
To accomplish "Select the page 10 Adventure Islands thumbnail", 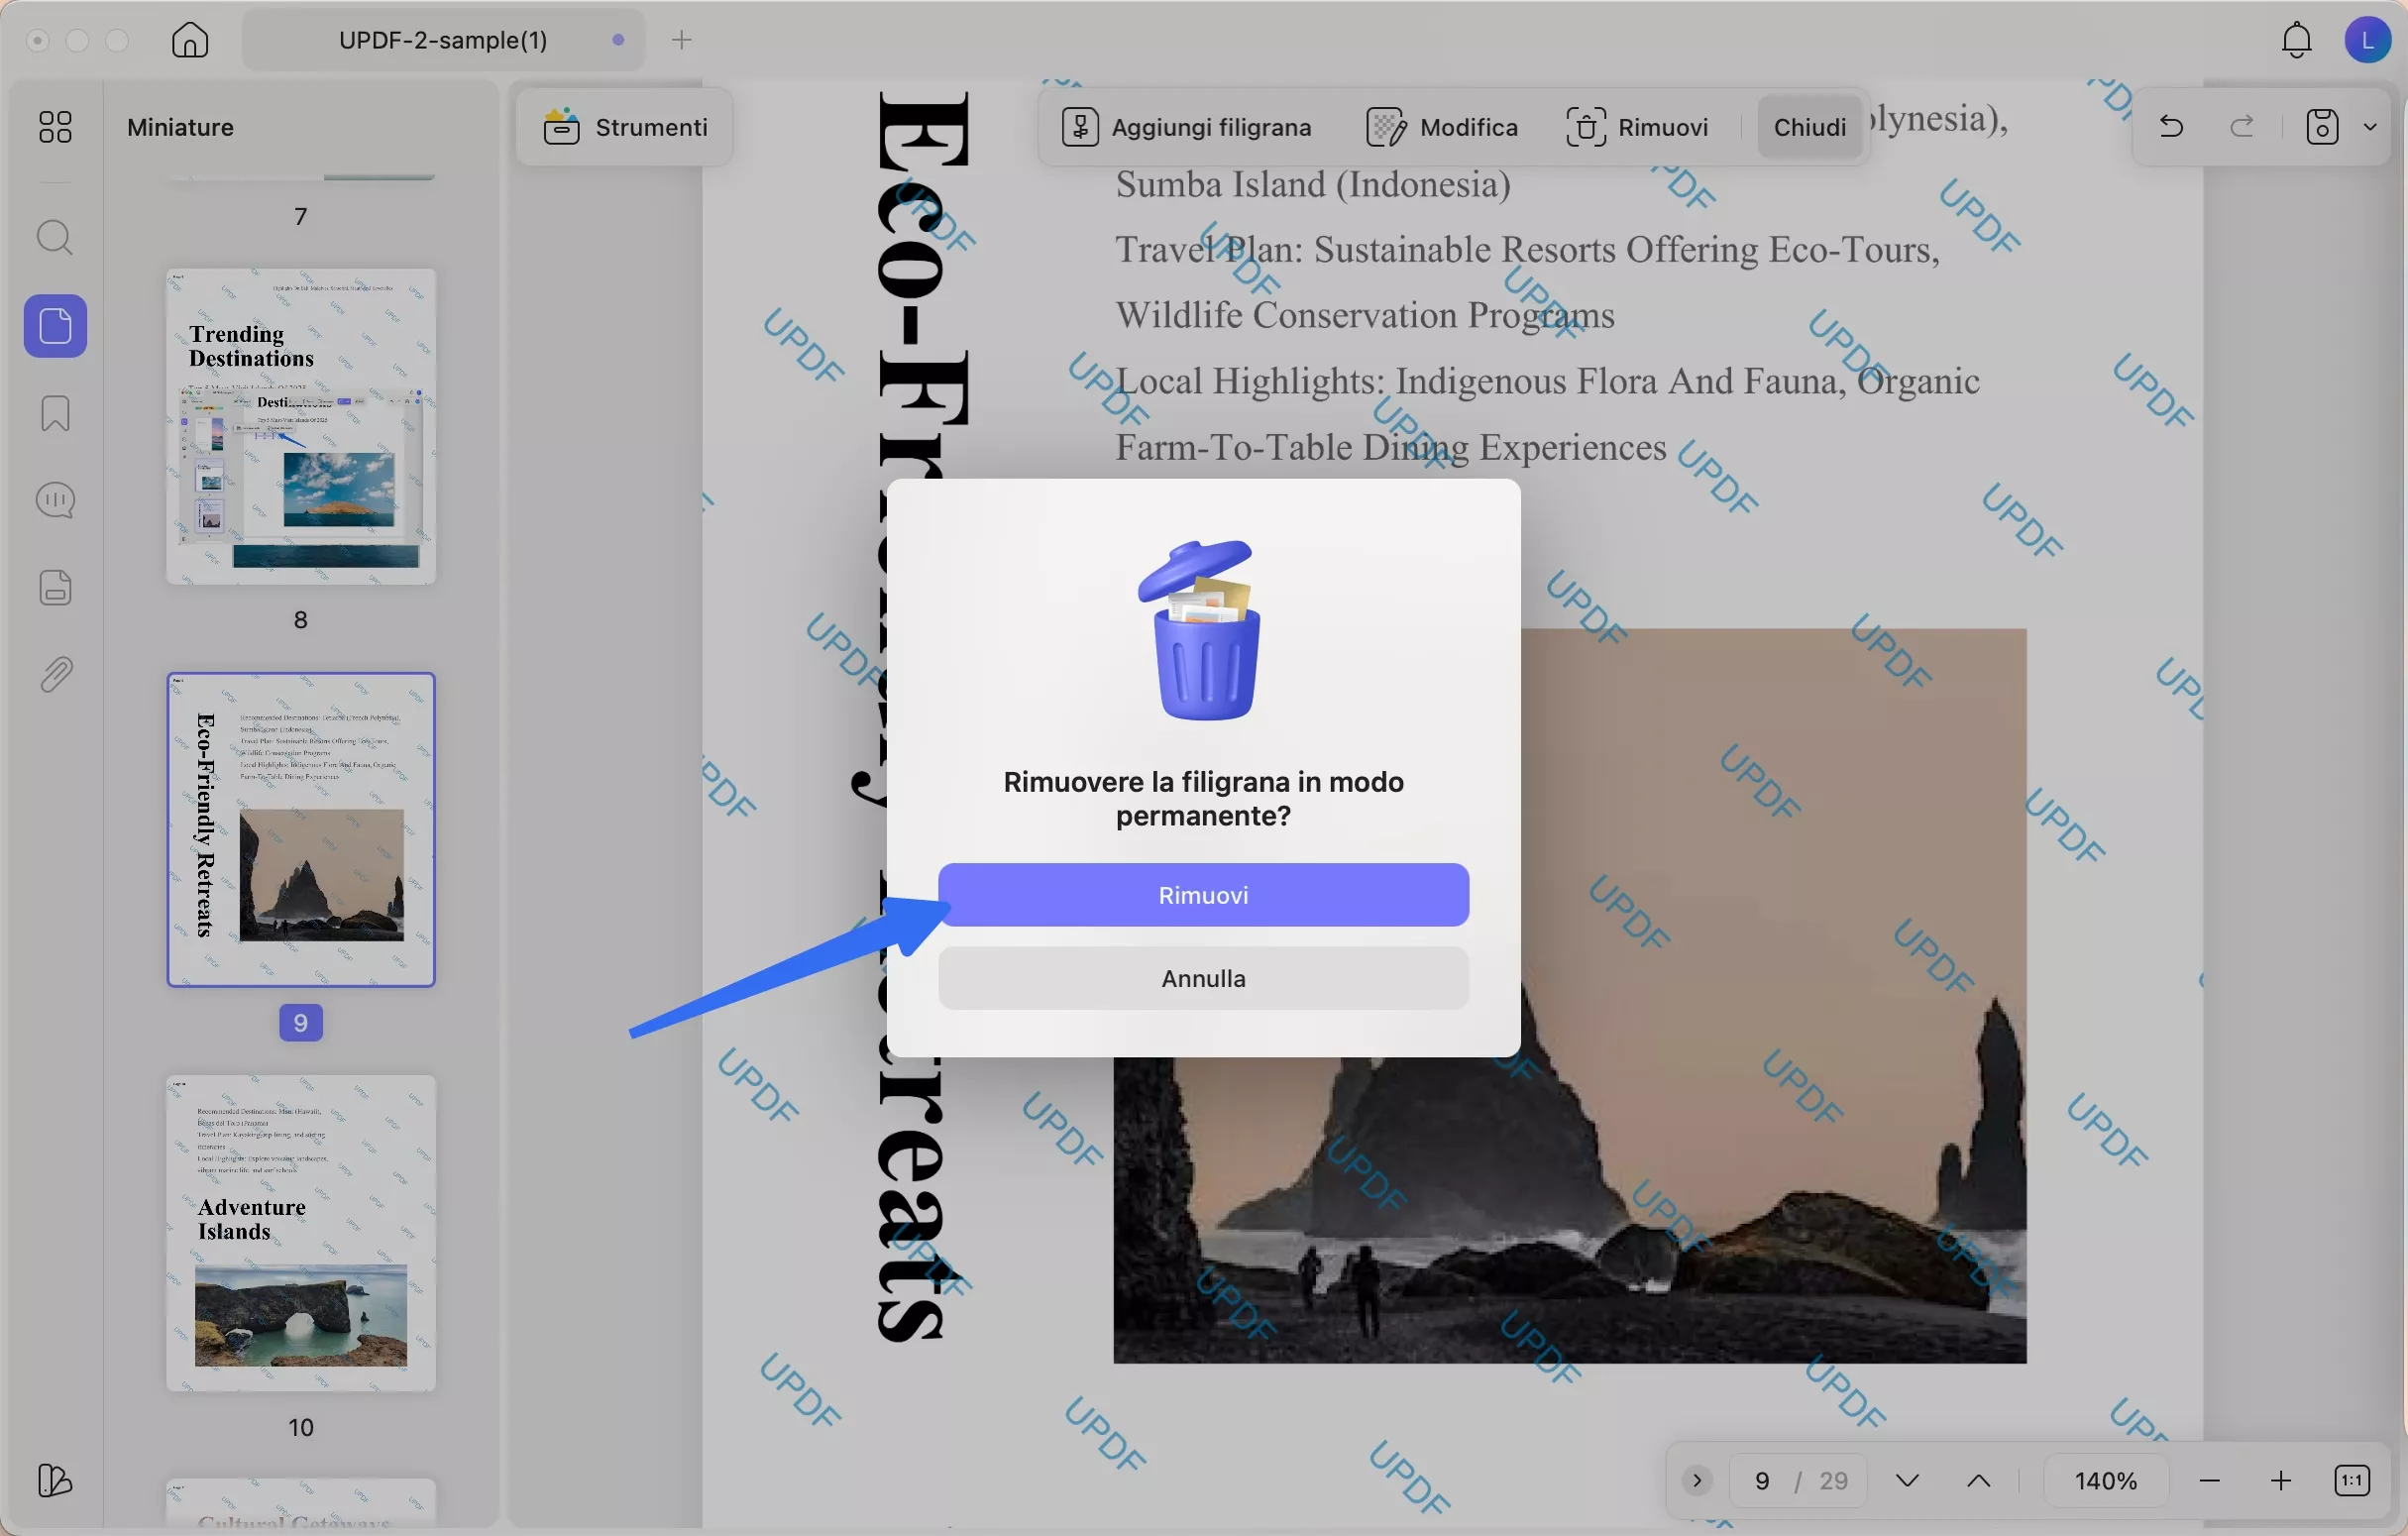I will 301,1233.
